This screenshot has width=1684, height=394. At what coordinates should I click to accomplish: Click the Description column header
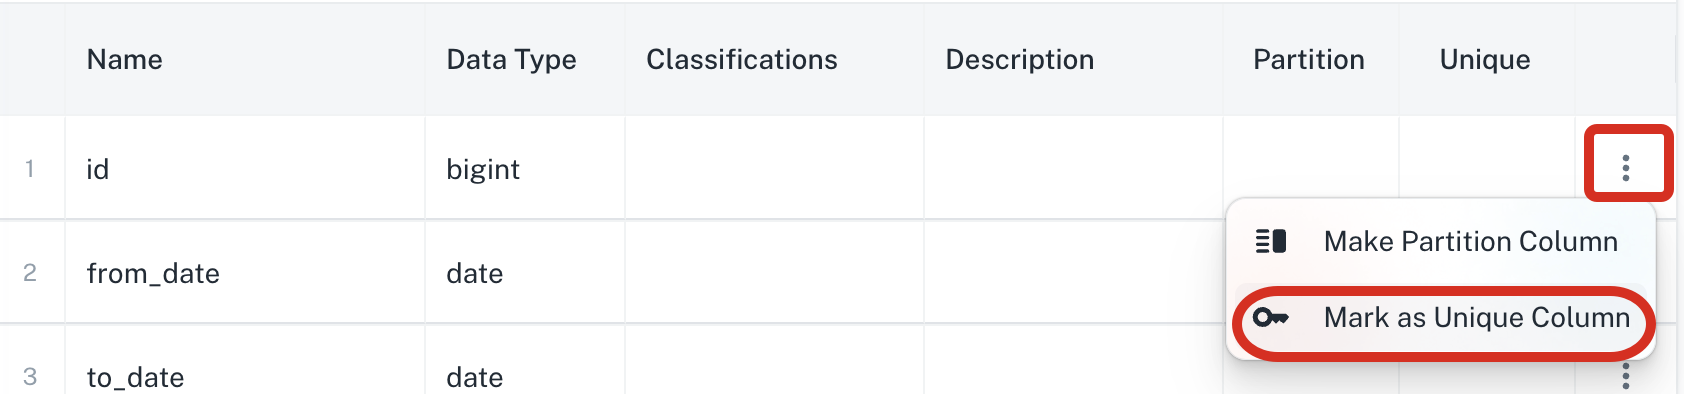(x=1020, y=60)
